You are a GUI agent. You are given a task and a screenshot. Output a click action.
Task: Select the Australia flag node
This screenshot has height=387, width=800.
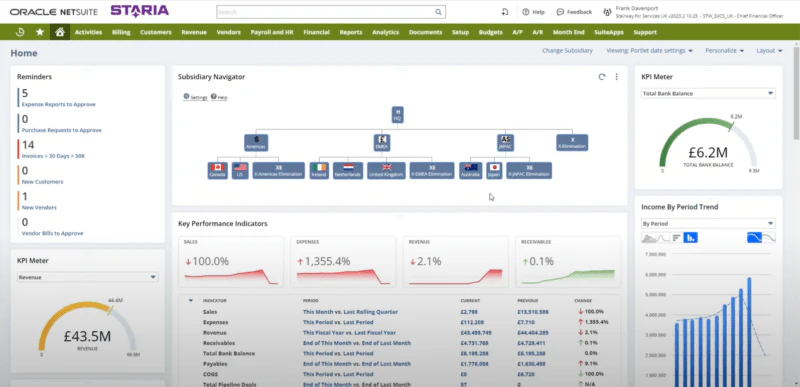pyautogui.click(x=470, y=170)
